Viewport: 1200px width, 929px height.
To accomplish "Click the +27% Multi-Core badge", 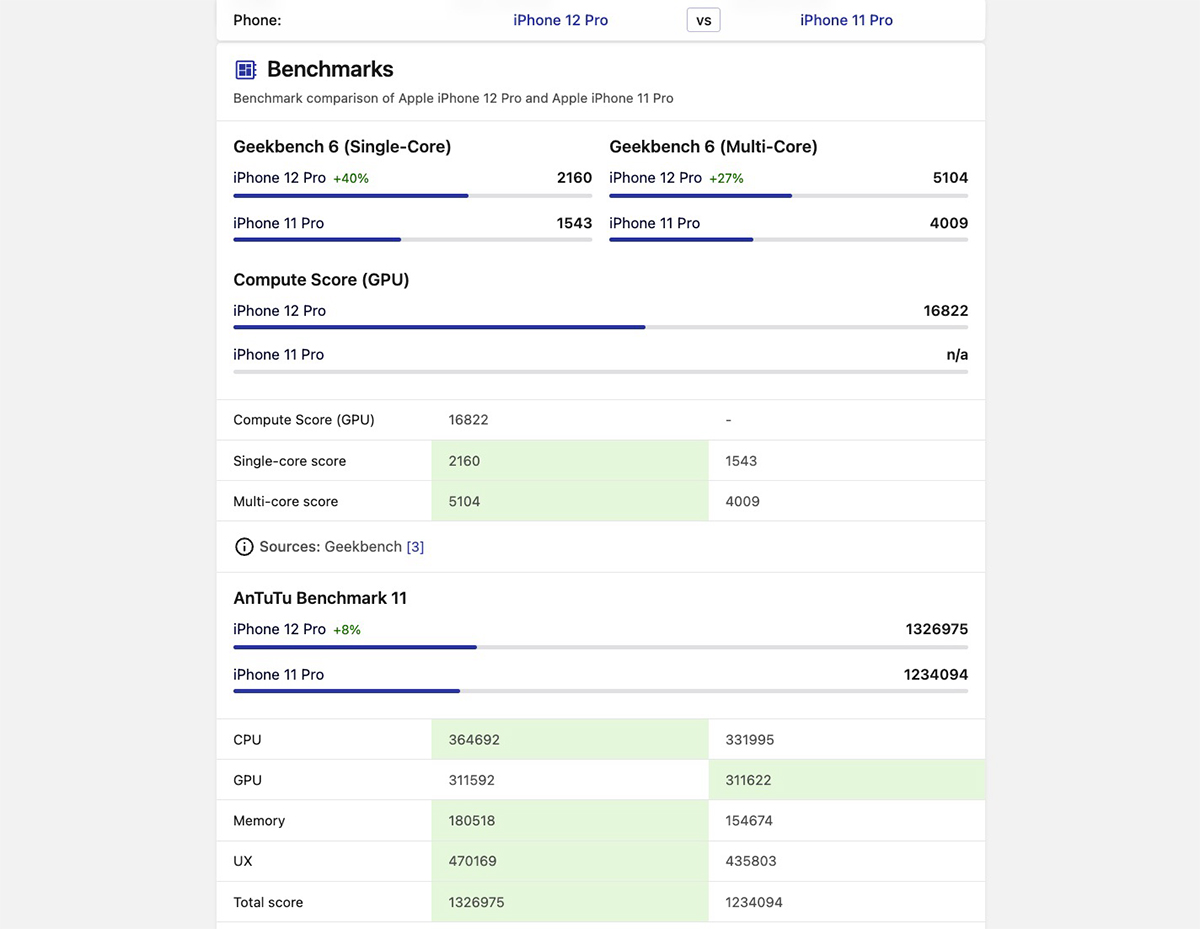I will point(726,179).
